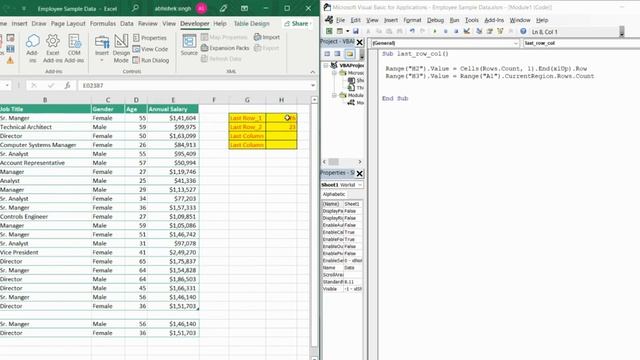The width and height of the screenshot is (640, 360).
Task: Select yellow Last Row_1 label cell
Action: pos(247,118)
